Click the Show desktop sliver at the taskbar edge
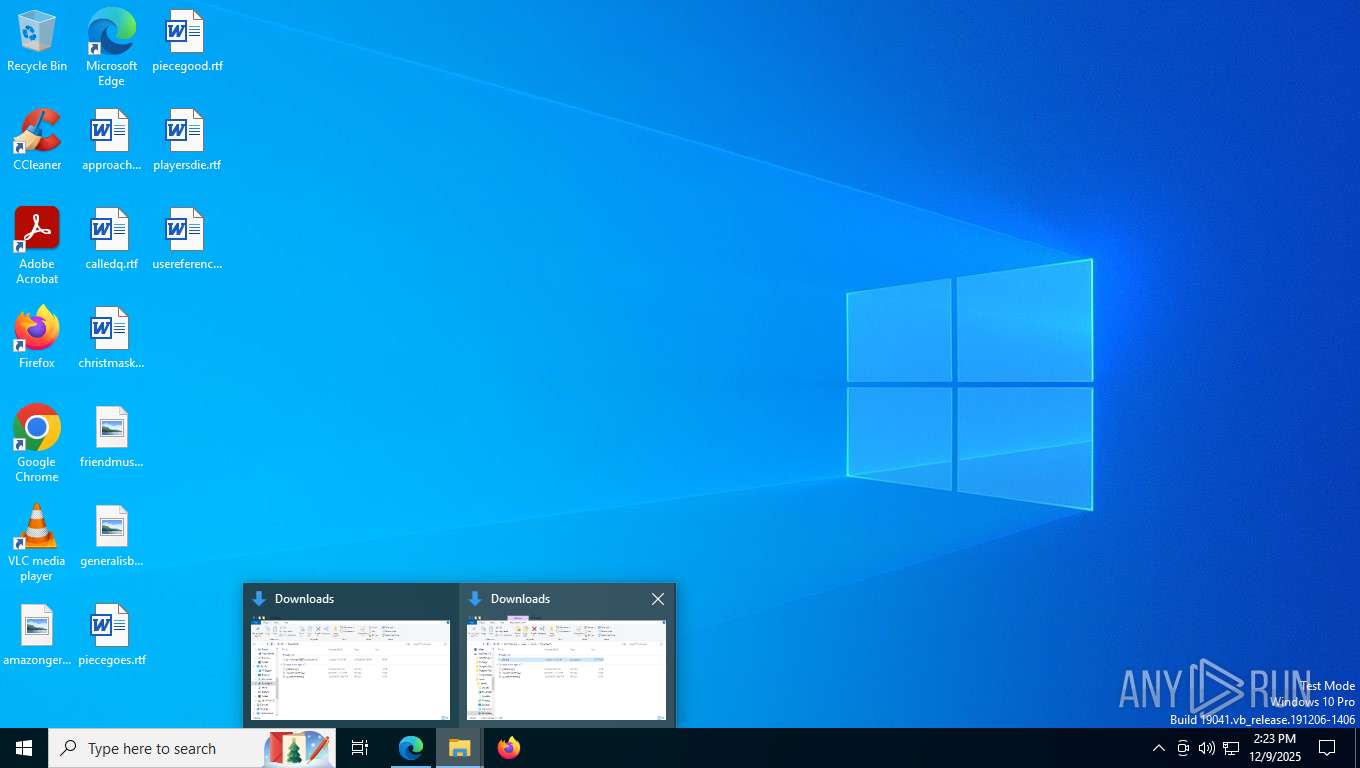The height and width of the screenshot is (768, 1360). pos(1356,748)
